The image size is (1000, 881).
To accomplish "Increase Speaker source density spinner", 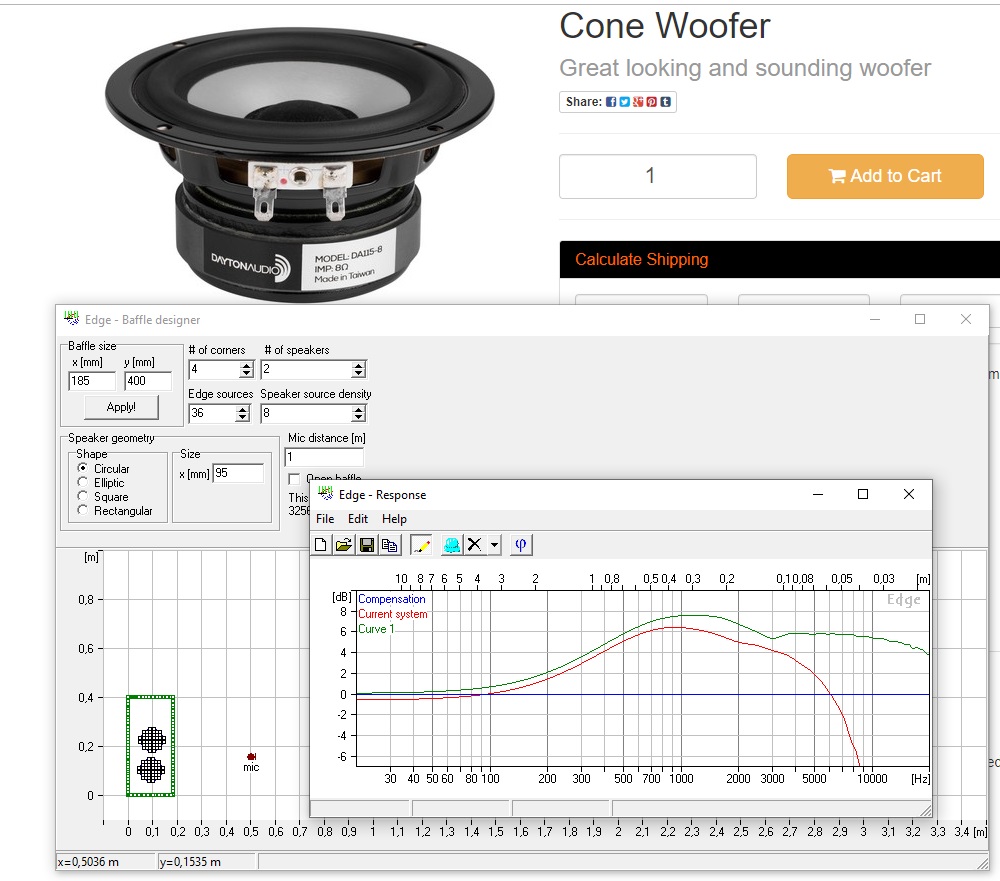I will point(359,410).
